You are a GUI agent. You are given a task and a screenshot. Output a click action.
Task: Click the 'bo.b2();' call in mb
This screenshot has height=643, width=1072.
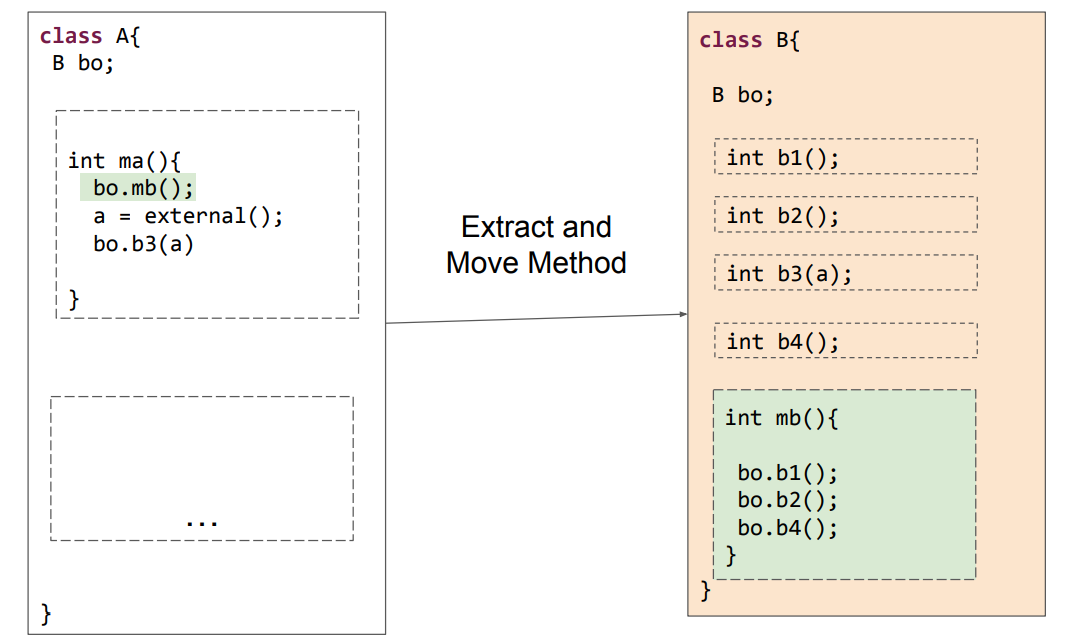(x=787, y=500)
